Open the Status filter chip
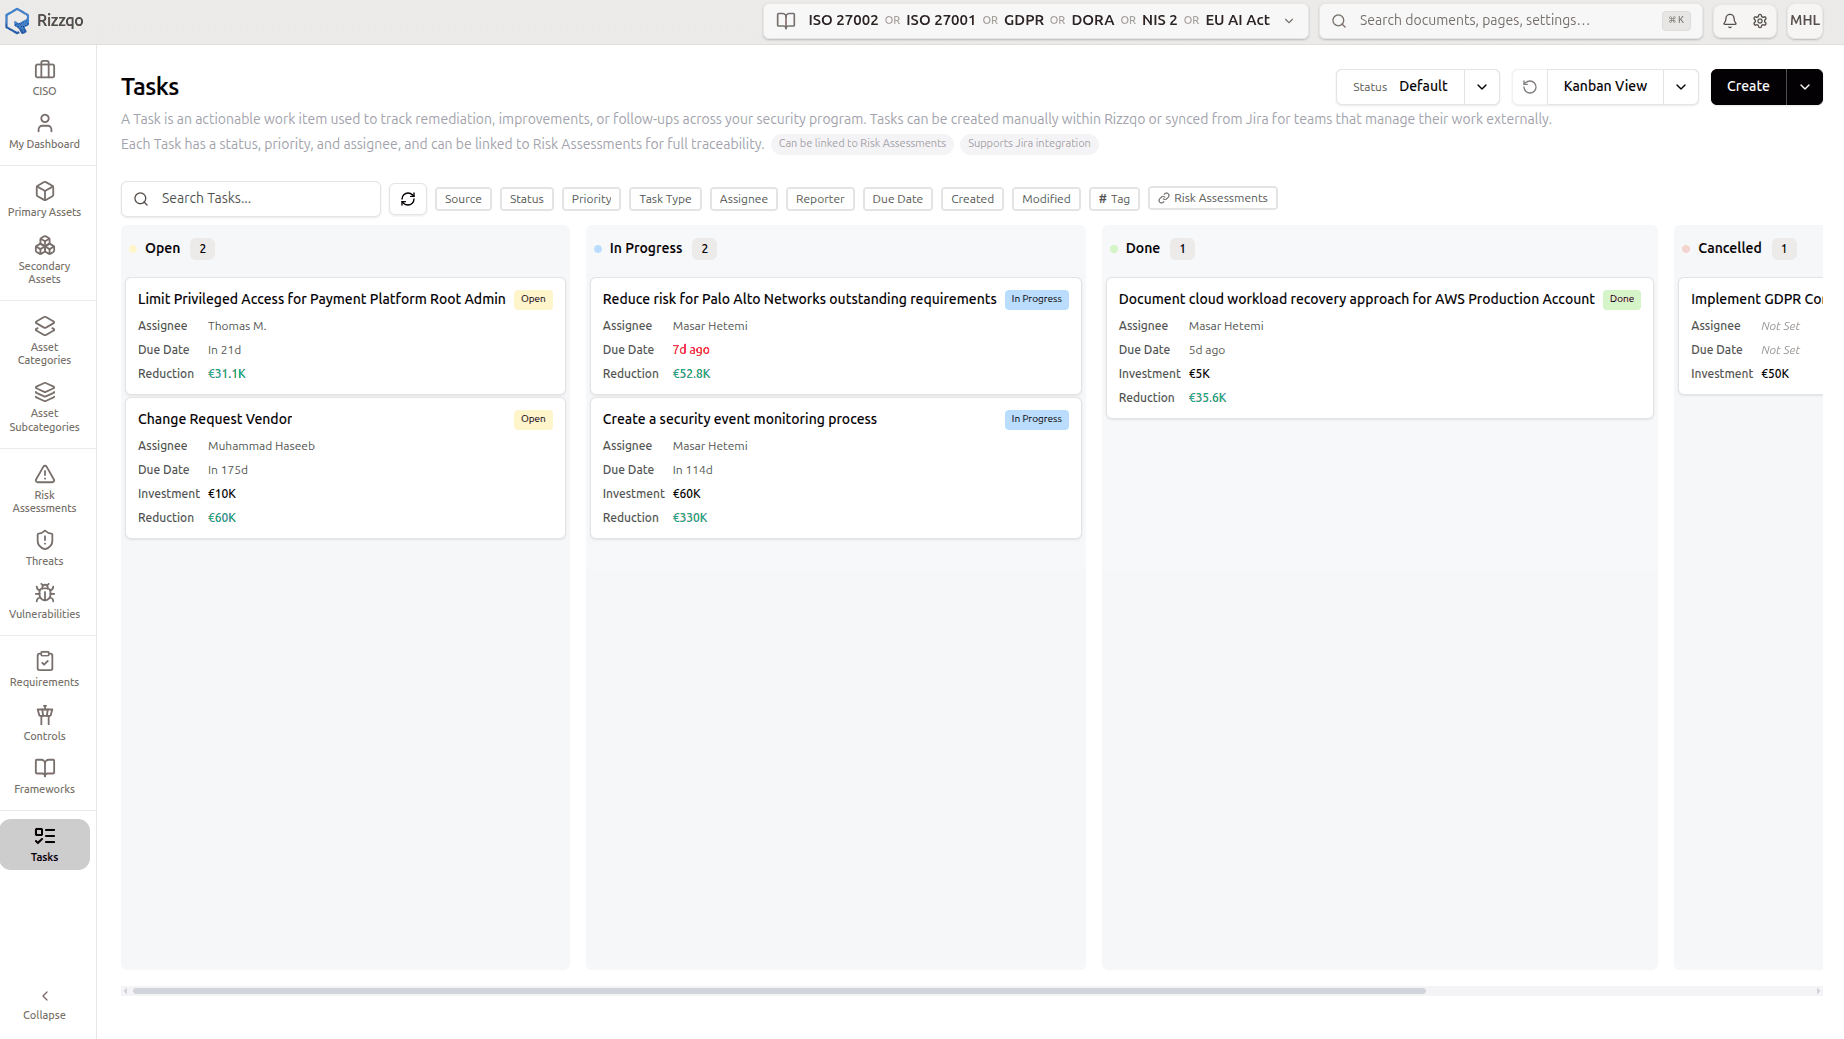This screenshot has width=1844, height=1039. (527, 199)
